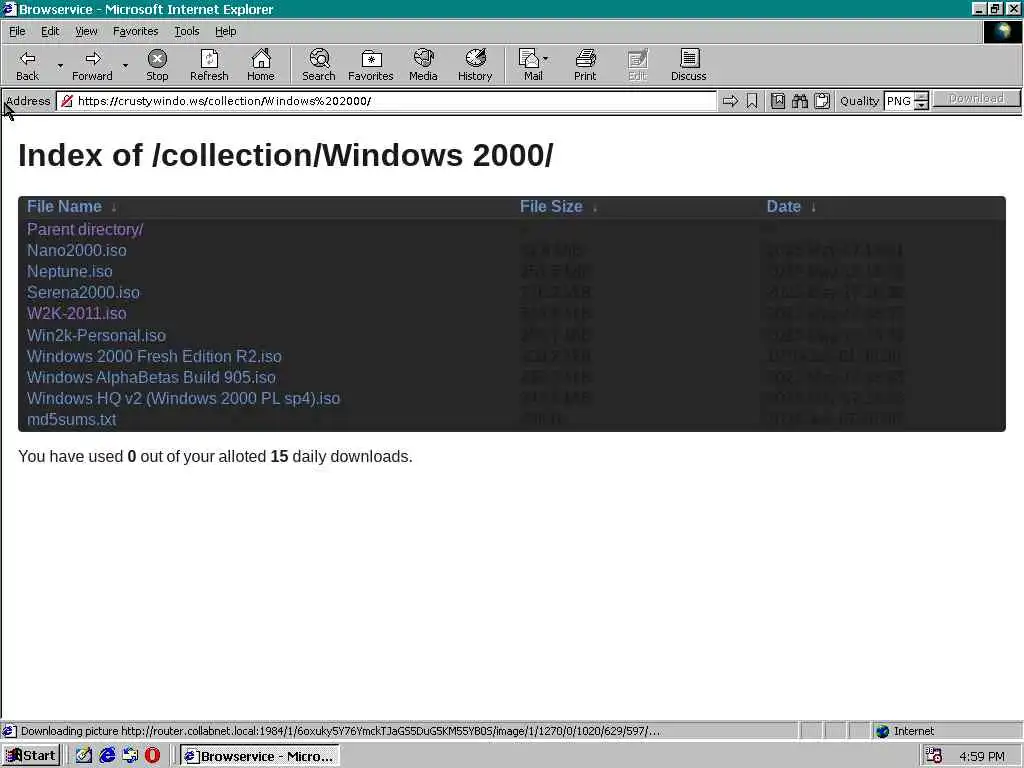Viewport: 1024px width, 768px height.
Task: Open Mail button dropdown arrow
Action: pyautogui.click(x=545, y=59)
